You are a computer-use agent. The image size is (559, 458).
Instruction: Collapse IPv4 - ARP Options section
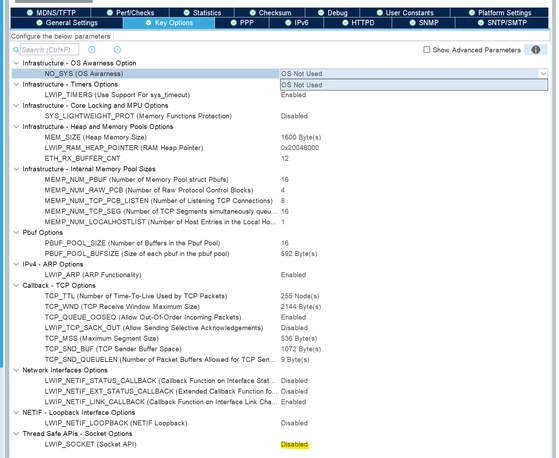(x=16, y=264)
